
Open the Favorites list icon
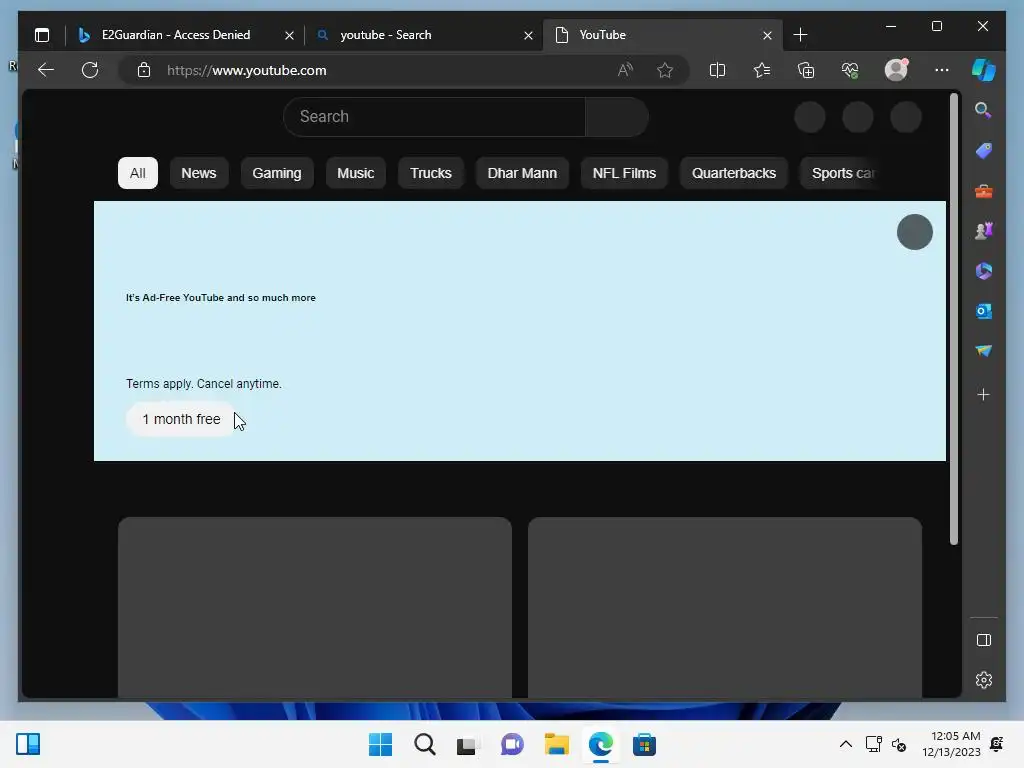(761, 70)
